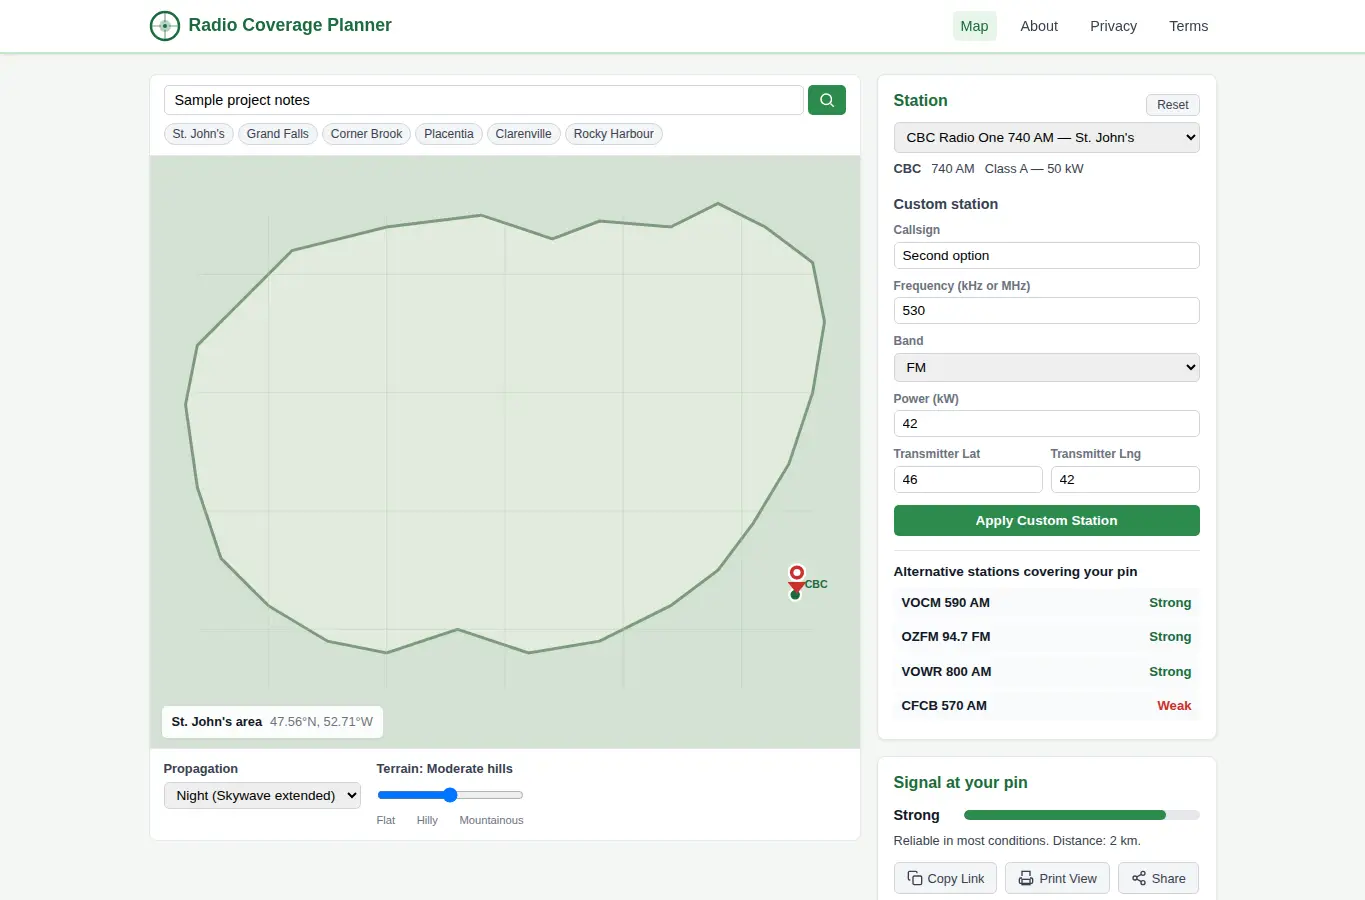1365x900 pixels.
Task: Click the signal strength progress bar
Action: (1081, 815)
